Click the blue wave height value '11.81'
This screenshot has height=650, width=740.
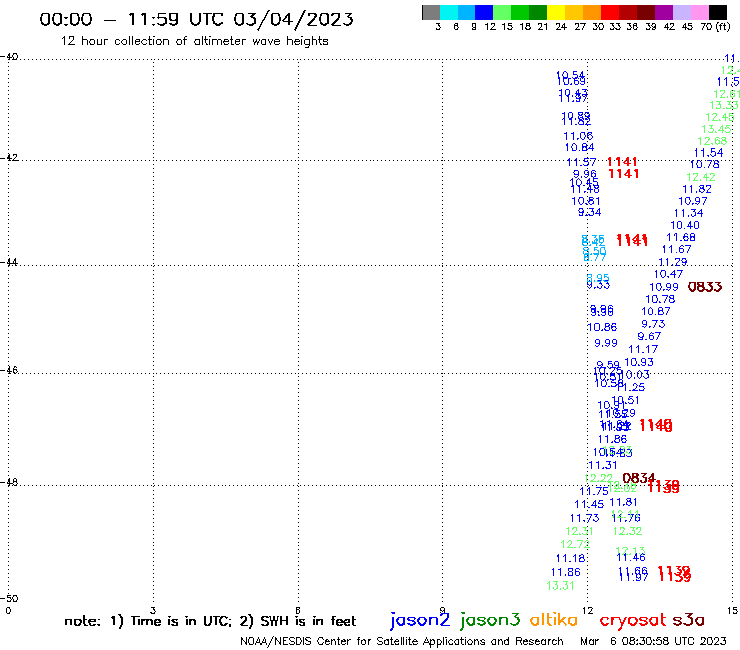(x=623, y=502)
